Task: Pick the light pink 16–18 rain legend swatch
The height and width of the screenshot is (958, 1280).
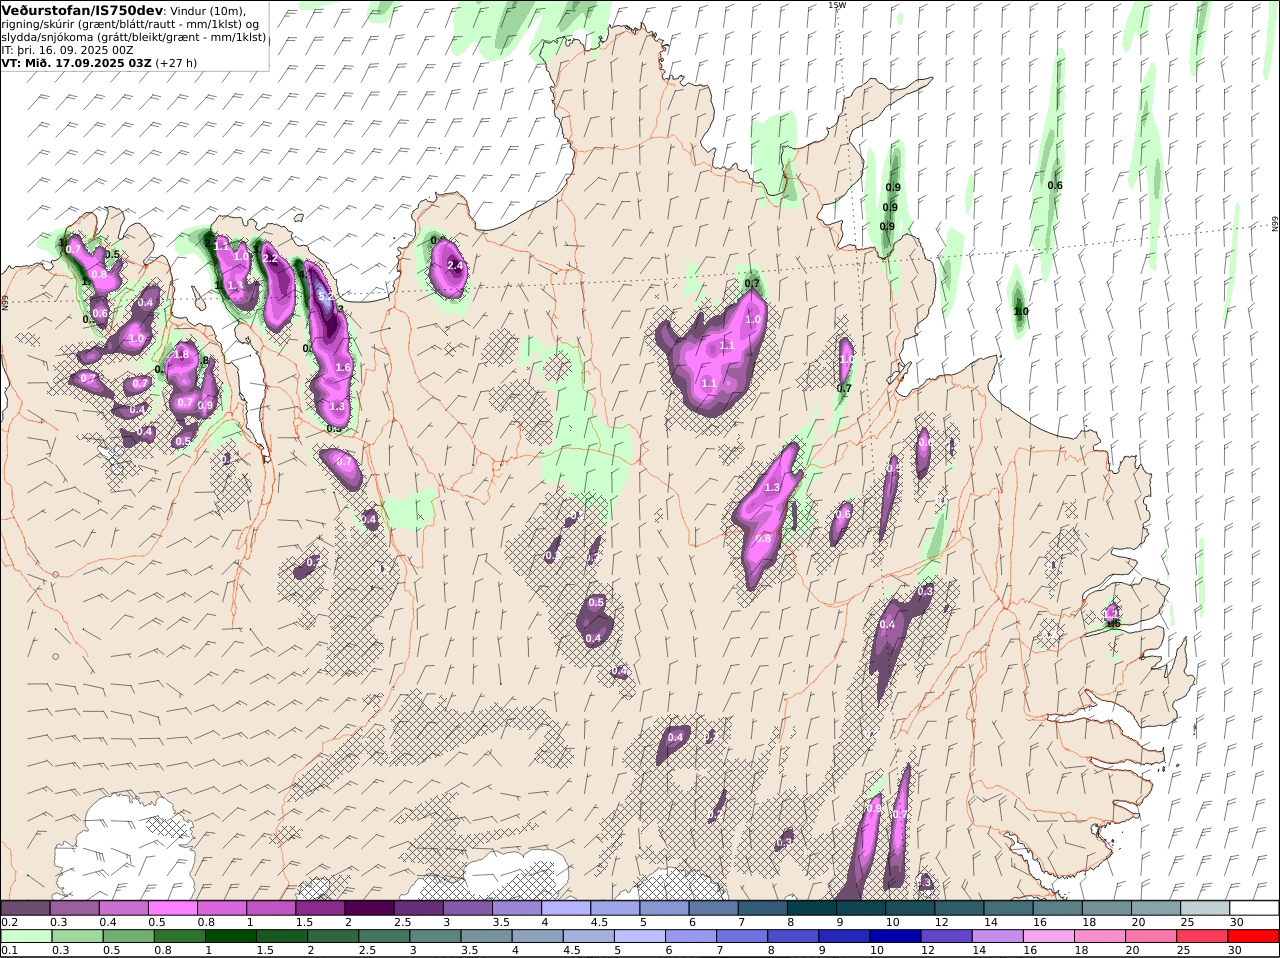Action: point(1047,936)
